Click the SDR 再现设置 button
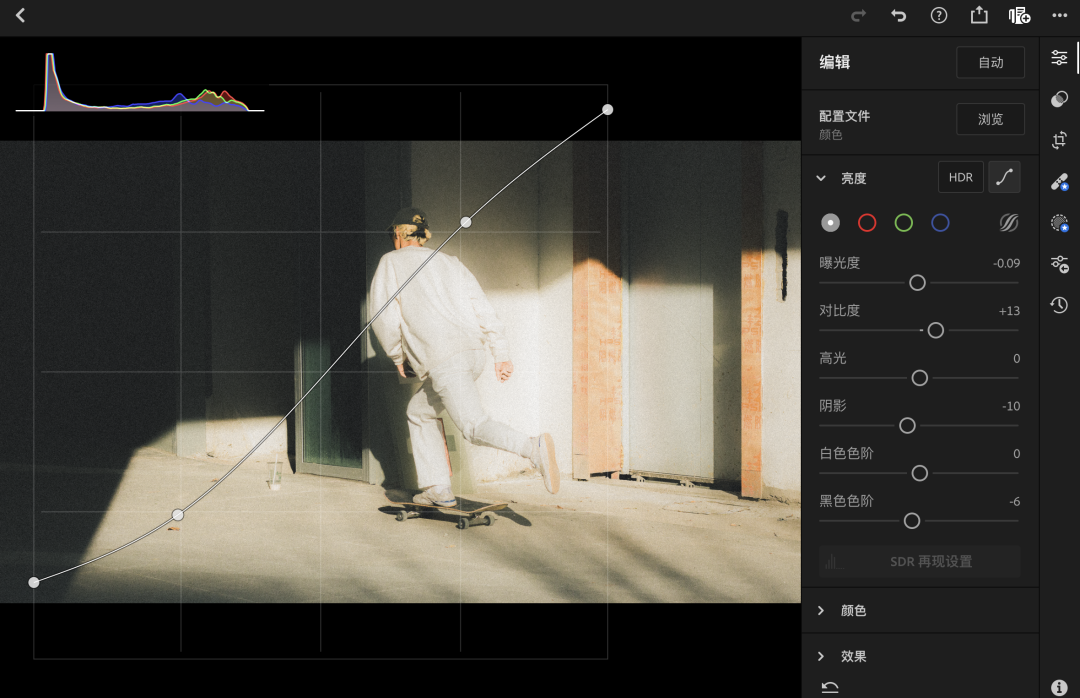This screenshot has height=698, width=1080. pos(920,562)
